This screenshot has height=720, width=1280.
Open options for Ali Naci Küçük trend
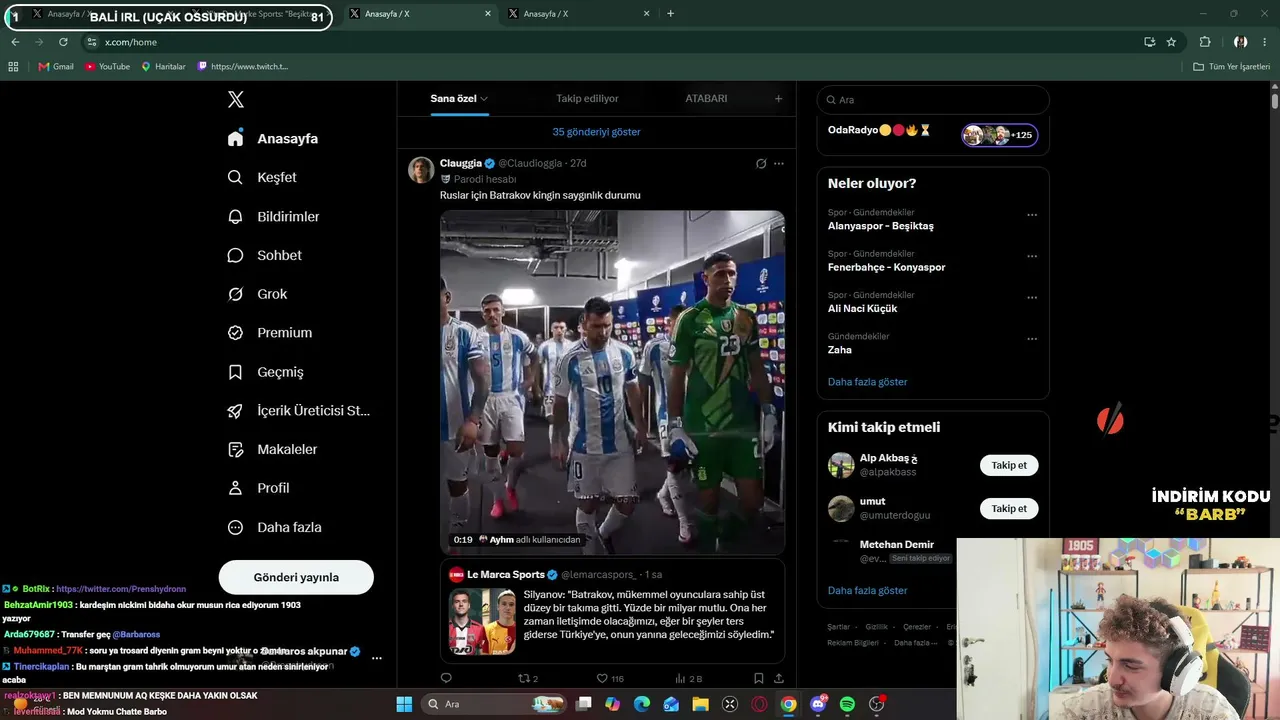pyautogui.click(x=1032, y=298)
